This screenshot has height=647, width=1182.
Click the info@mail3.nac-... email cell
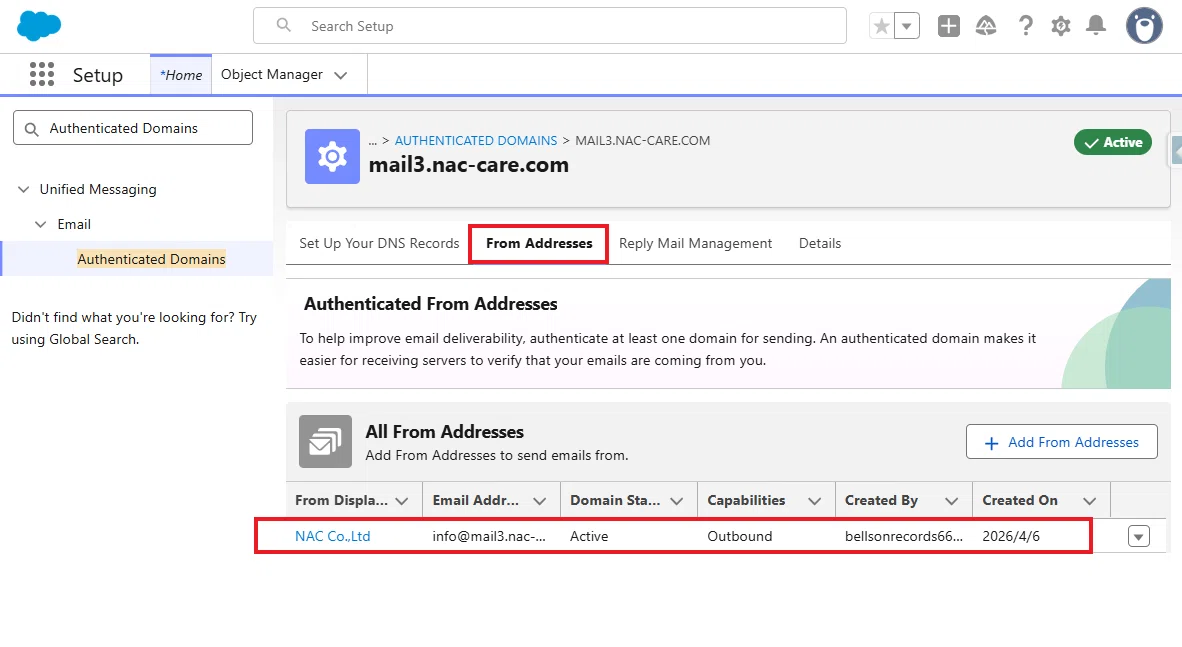[x=489, y=536]
